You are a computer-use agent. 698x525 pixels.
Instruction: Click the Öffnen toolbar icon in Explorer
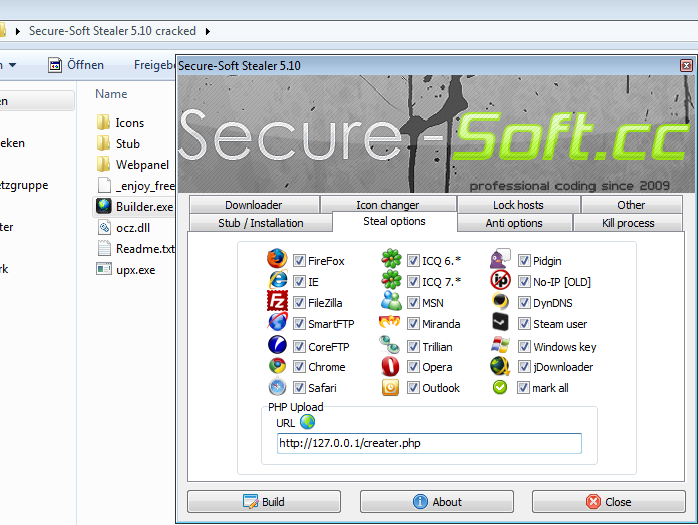(55, 65)
